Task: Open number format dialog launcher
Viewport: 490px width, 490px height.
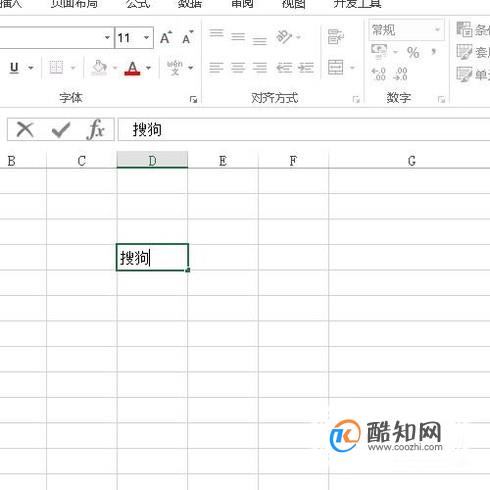Action: 441,99
